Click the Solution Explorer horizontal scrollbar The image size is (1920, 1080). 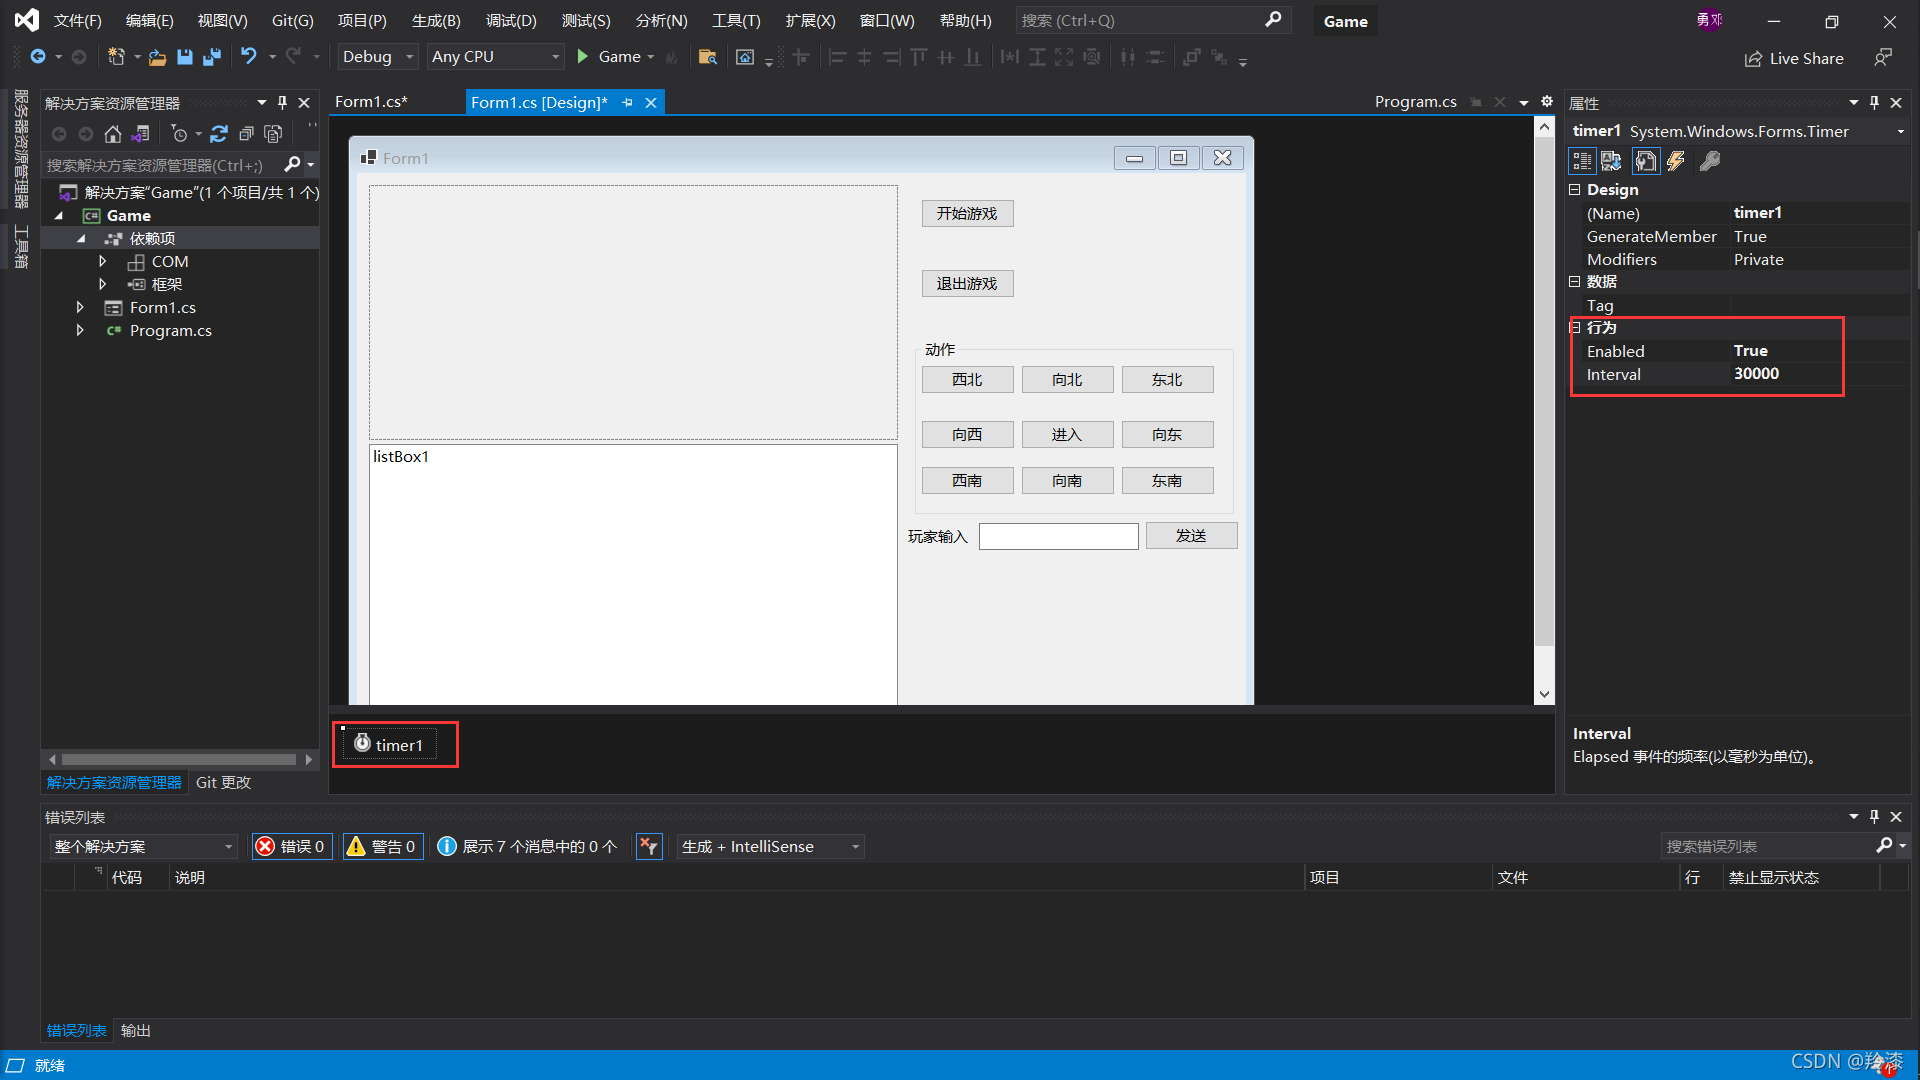point(180,760)
